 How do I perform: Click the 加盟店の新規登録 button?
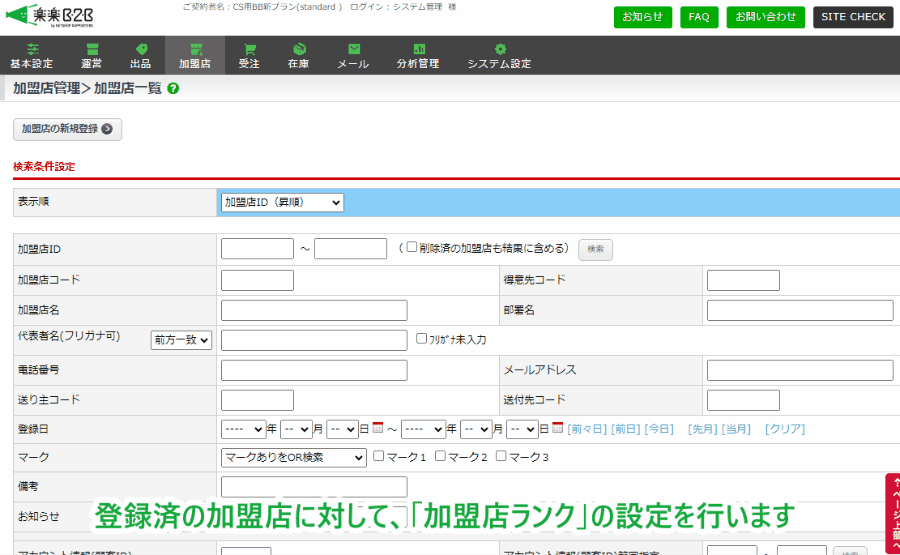67,129
